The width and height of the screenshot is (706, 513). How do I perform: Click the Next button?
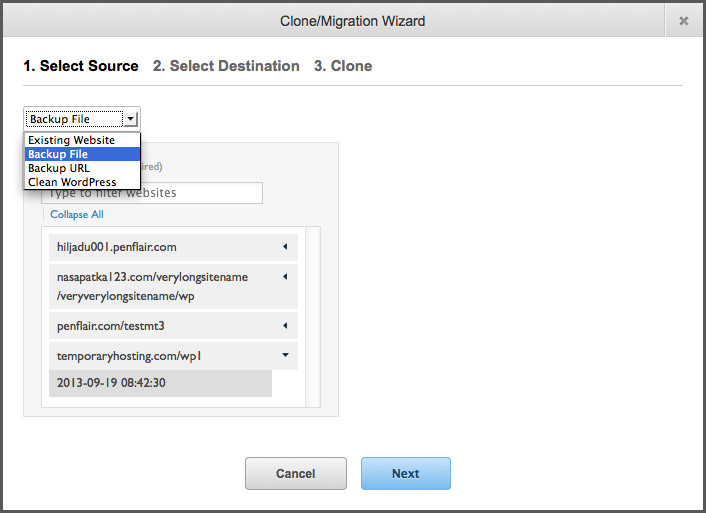pyautogui.click(x=405, y=473)
